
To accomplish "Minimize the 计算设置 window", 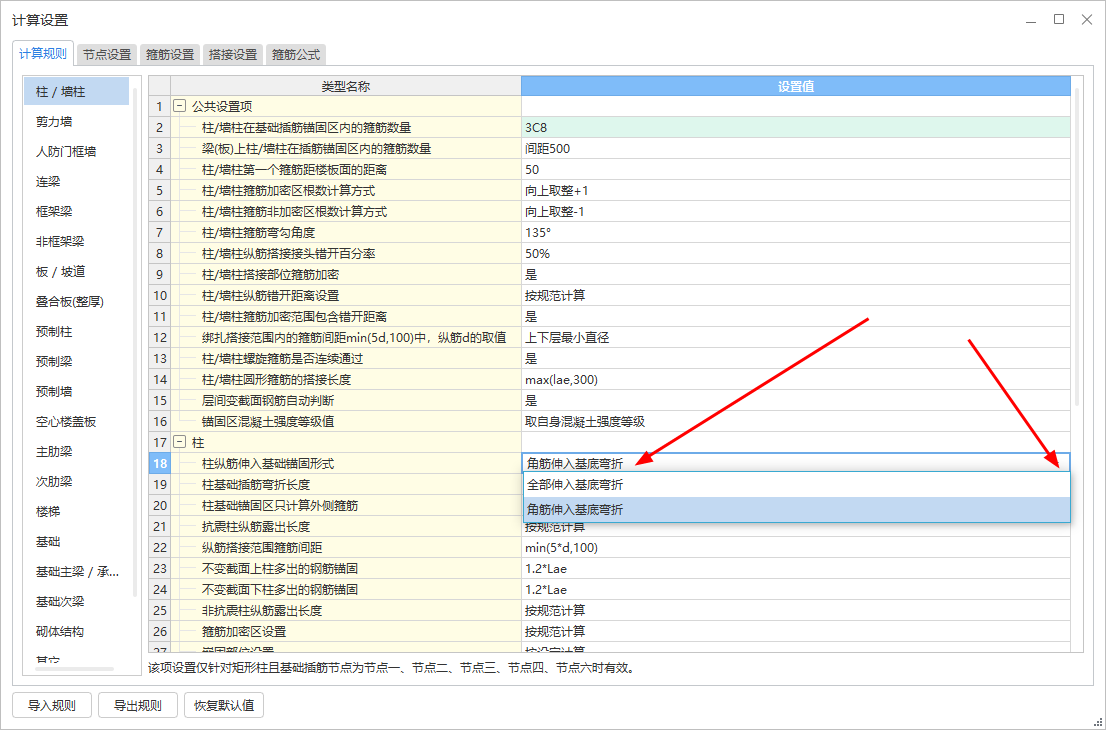I will click(1031, 20).
